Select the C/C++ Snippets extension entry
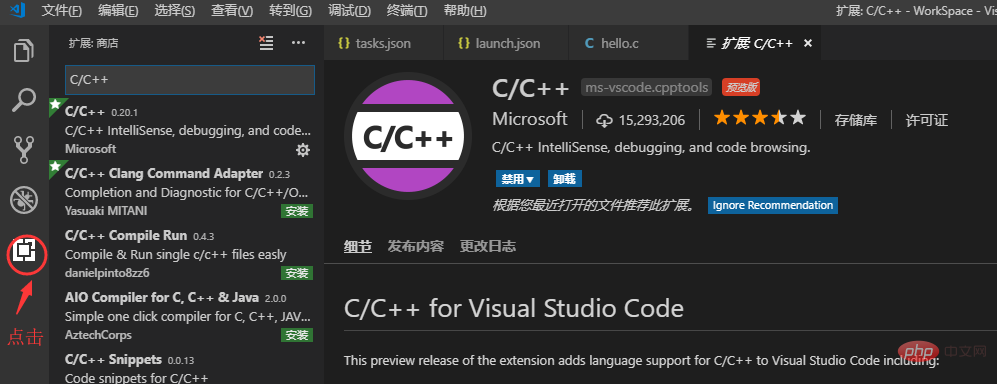This screenshot has width=997, height=384. (186, 366)
